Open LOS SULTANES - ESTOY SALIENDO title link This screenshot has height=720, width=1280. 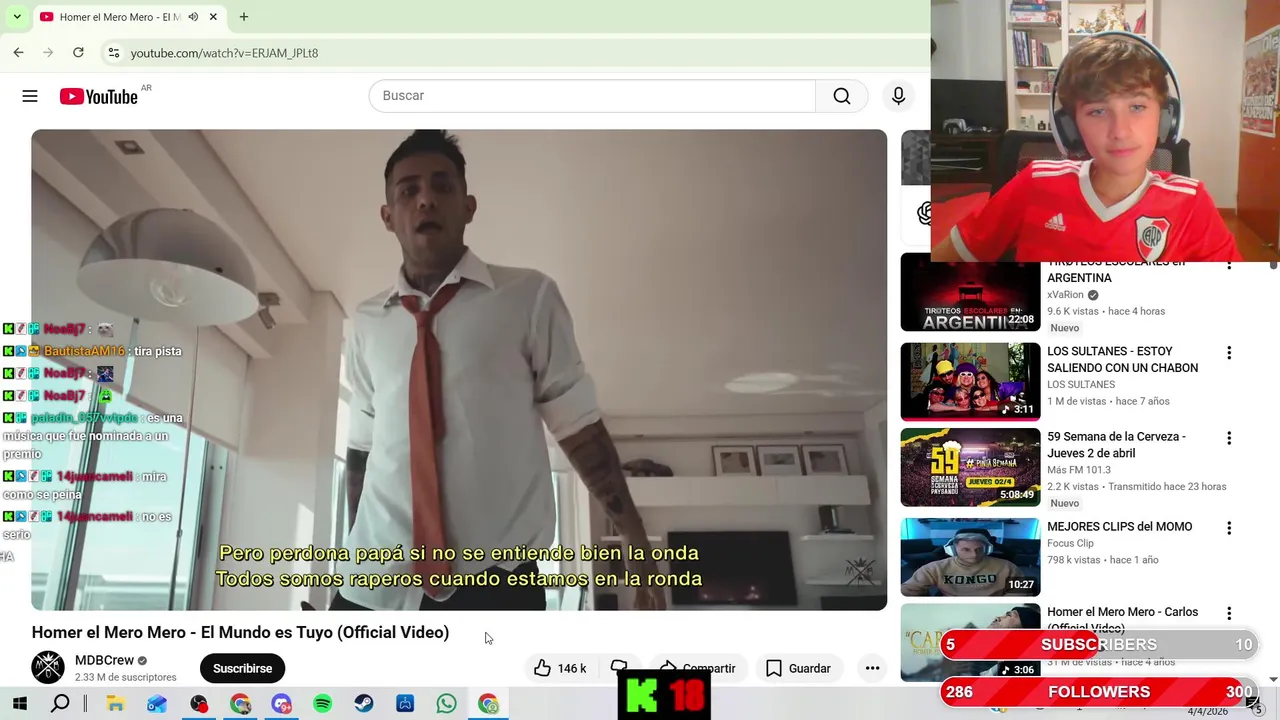click(1122, 360)
